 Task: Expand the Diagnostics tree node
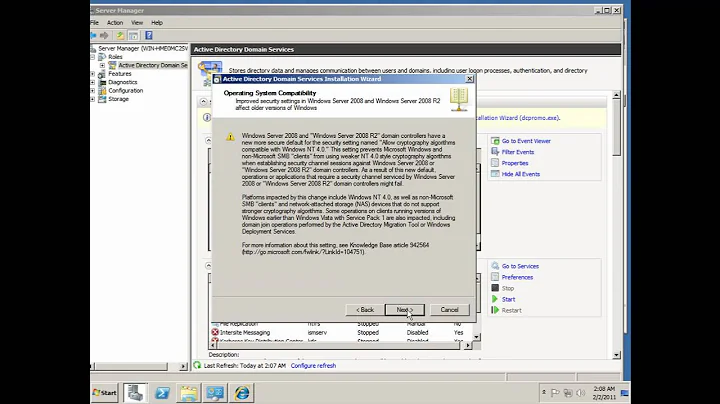93,82
